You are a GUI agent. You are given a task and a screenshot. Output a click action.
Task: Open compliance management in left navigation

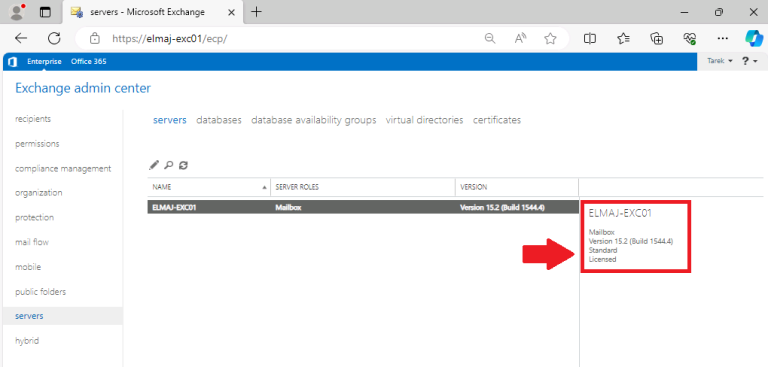63,169
